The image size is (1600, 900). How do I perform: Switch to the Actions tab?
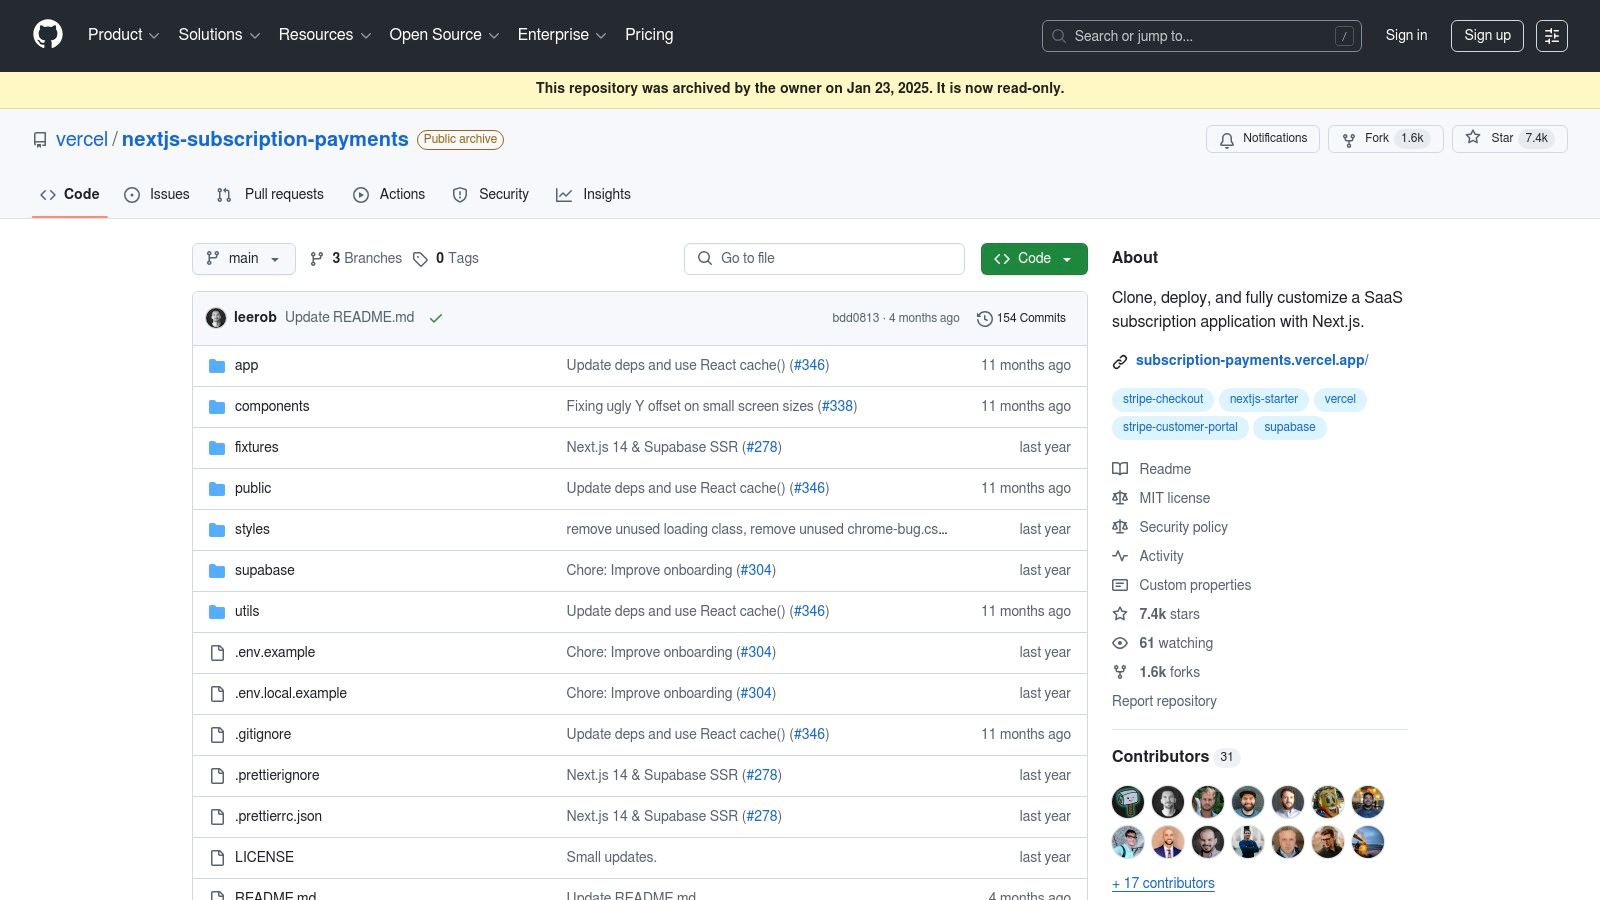(x=389, y=194)
